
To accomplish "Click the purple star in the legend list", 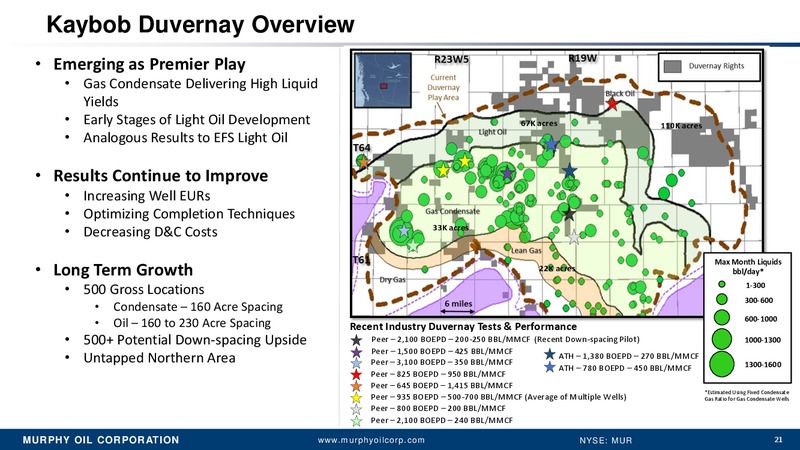I will coord(357,352).
